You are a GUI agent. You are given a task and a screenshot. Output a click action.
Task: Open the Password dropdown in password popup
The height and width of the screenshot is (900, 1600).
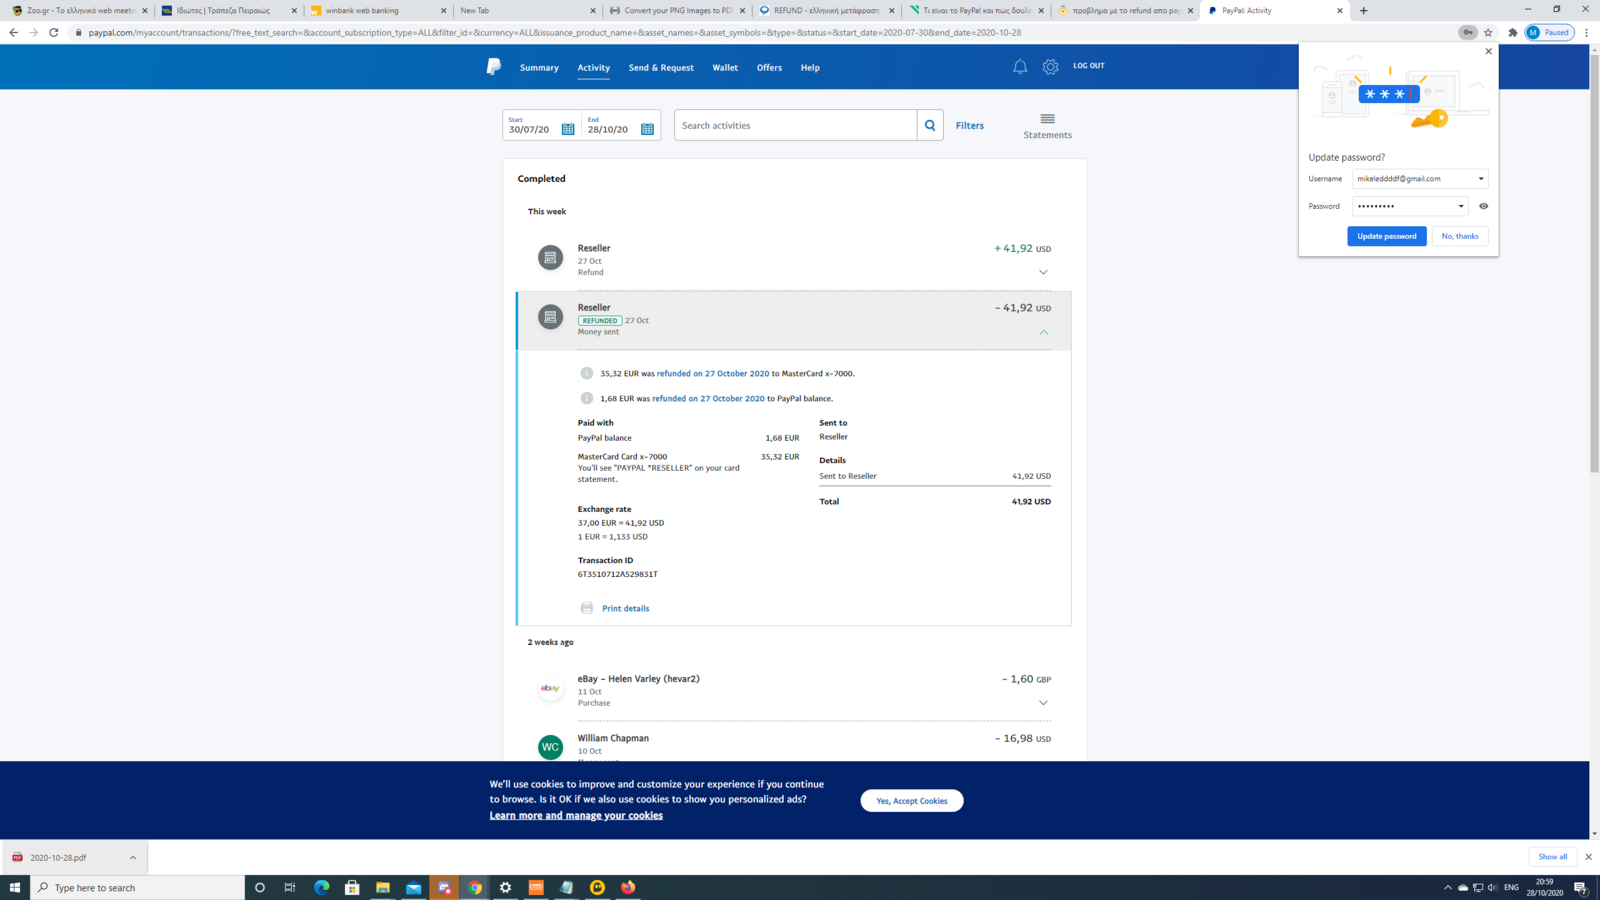click(1461, 206)
